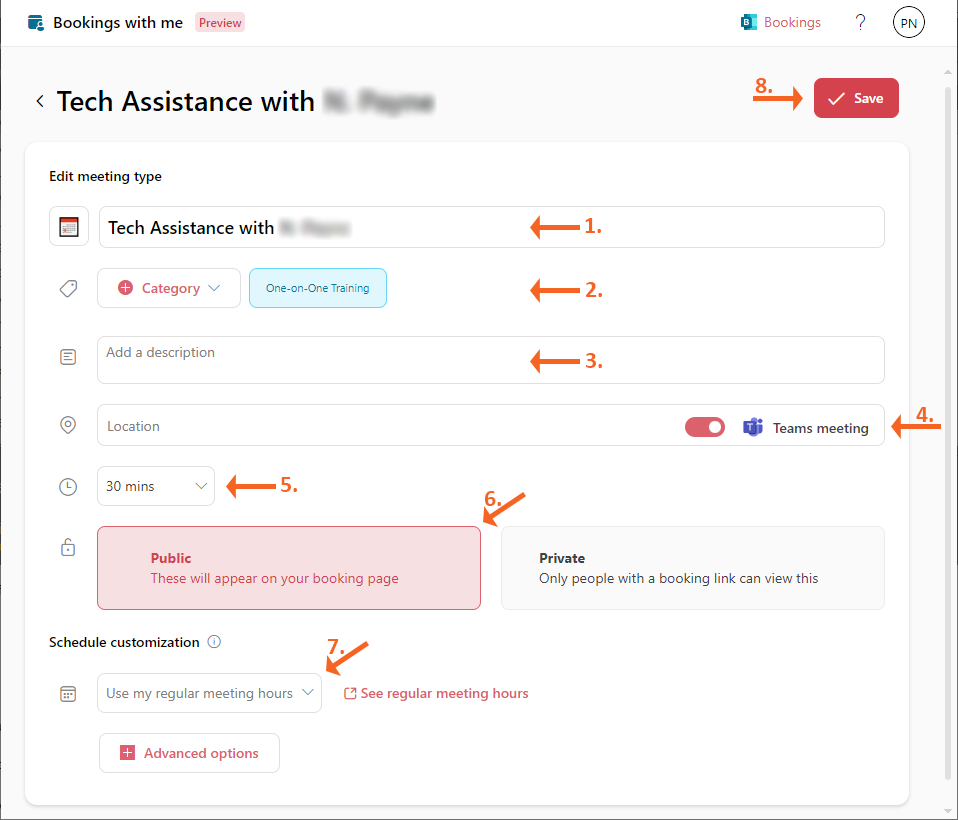Viewport: 958px width, 820px height.
Task: Click the duration clock icon
Action: tap(68, 486)
